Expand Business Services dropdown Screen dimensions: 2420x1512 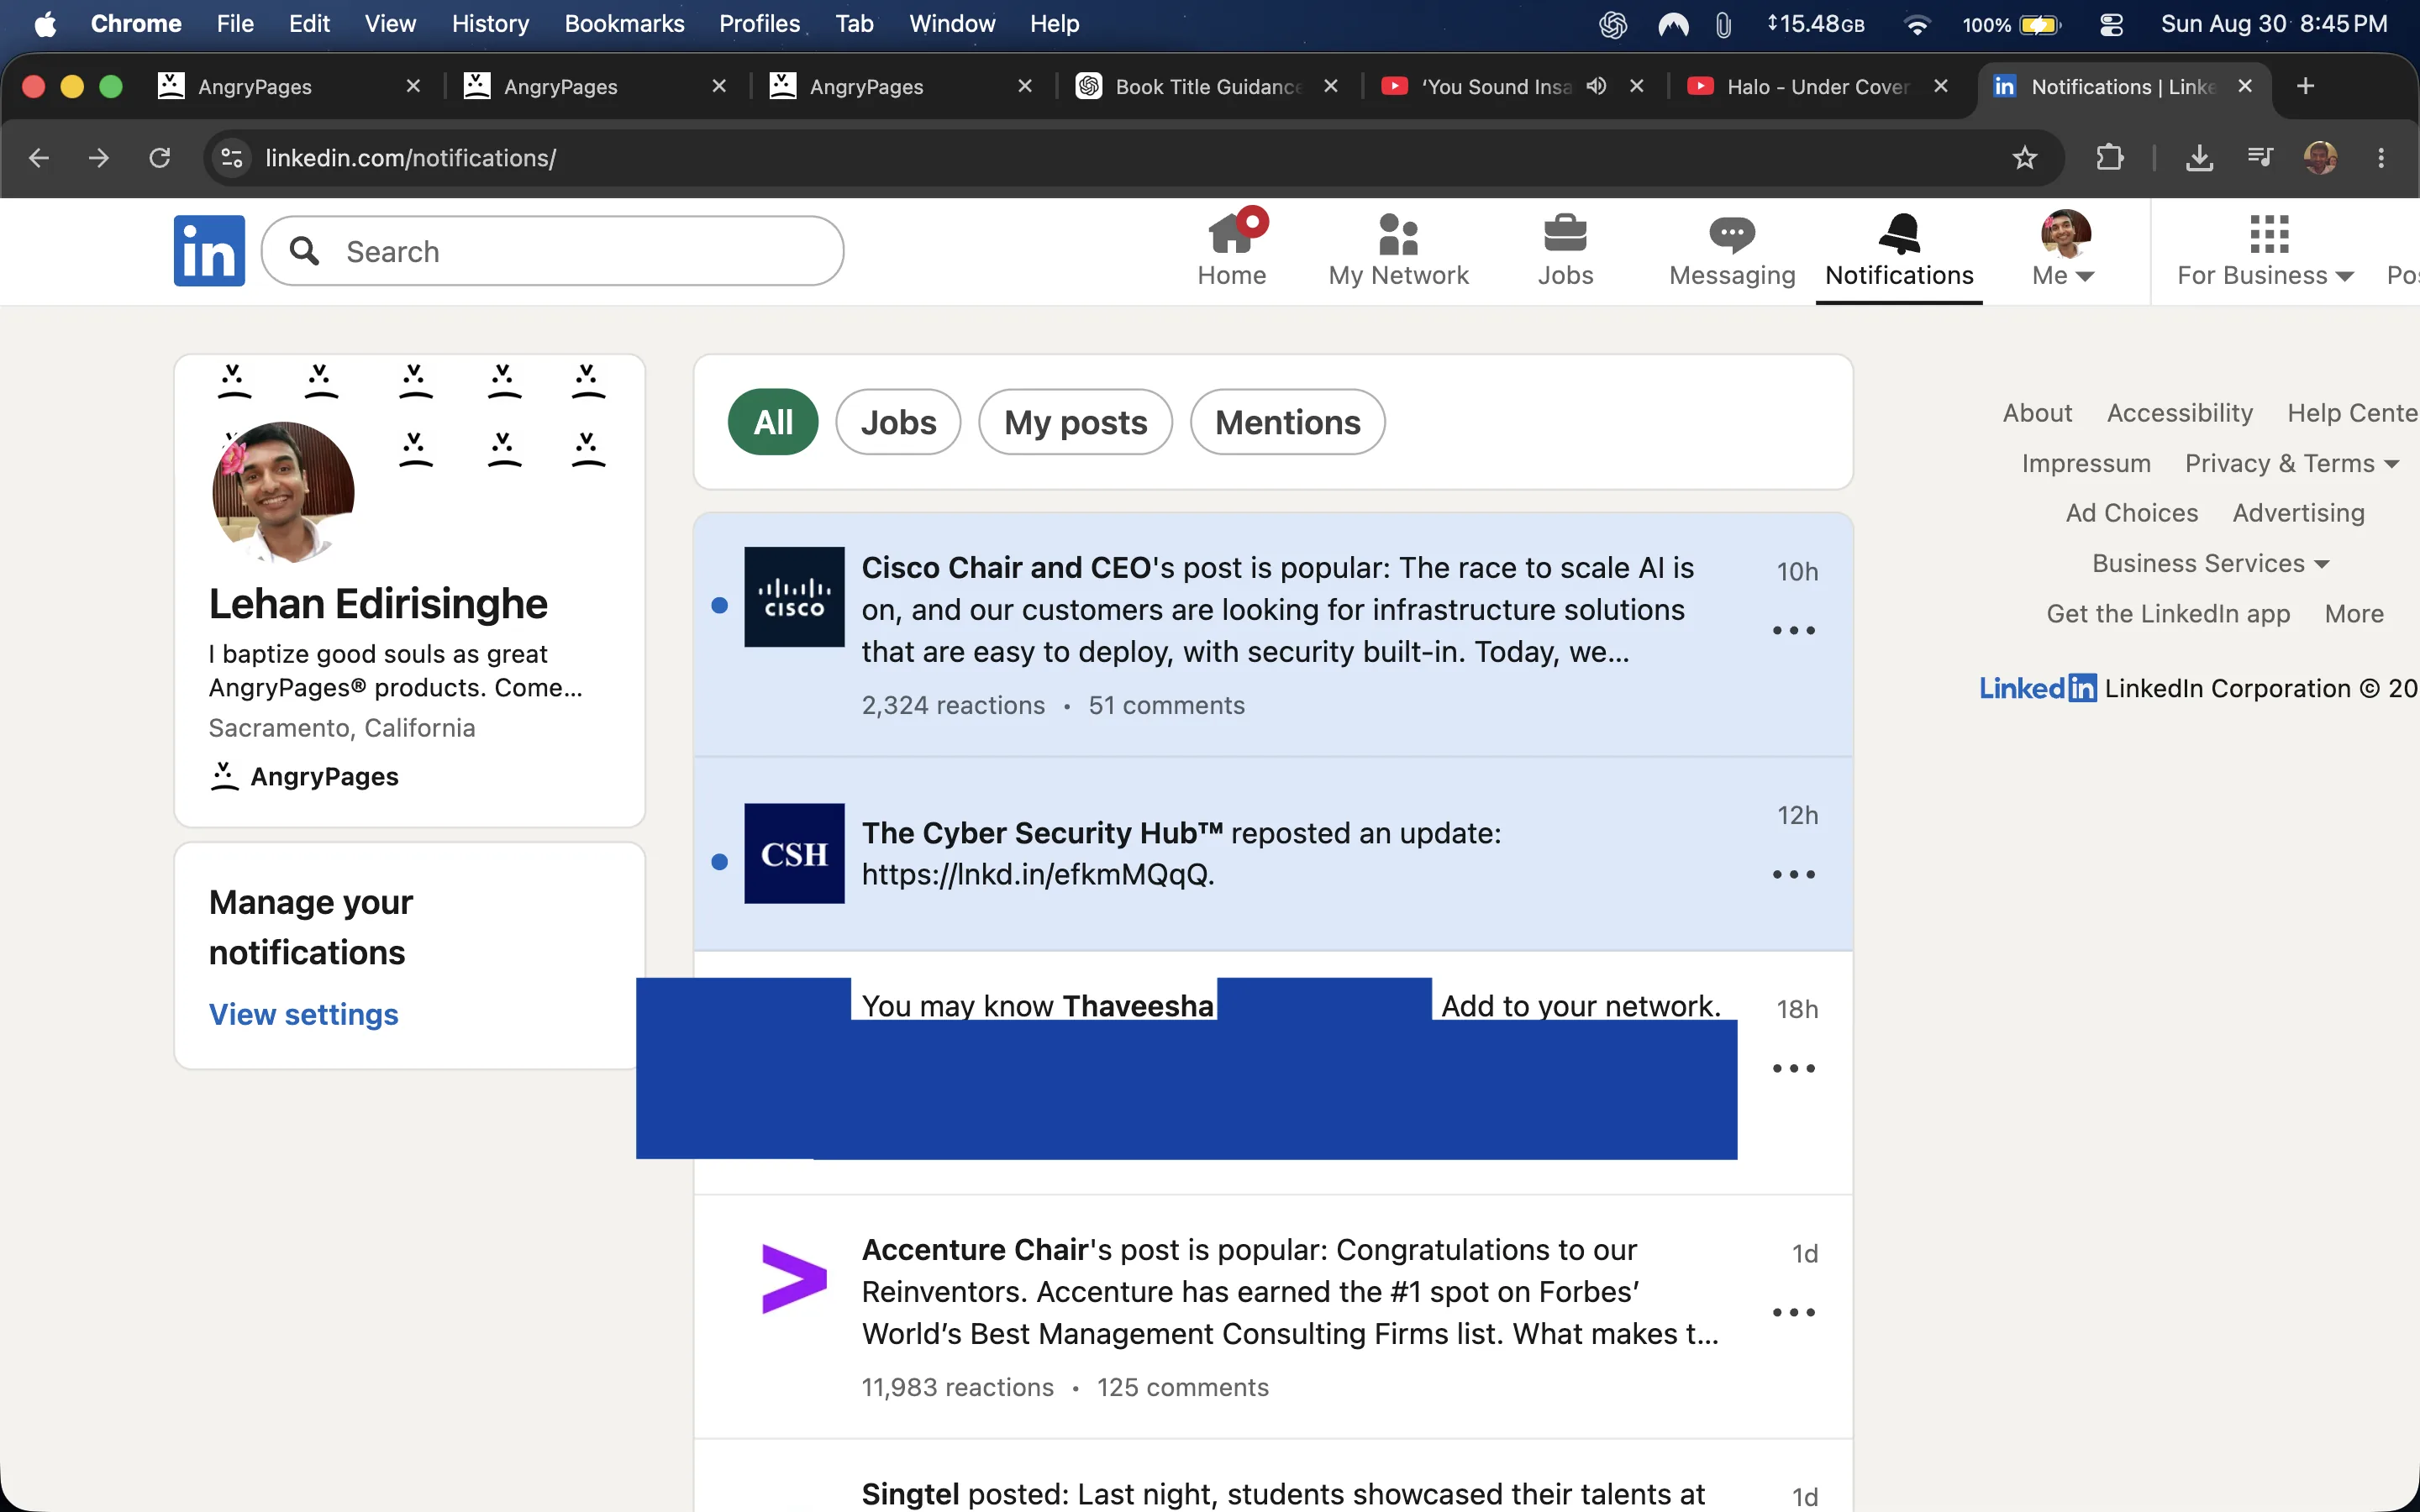[x=2211, y=564]
